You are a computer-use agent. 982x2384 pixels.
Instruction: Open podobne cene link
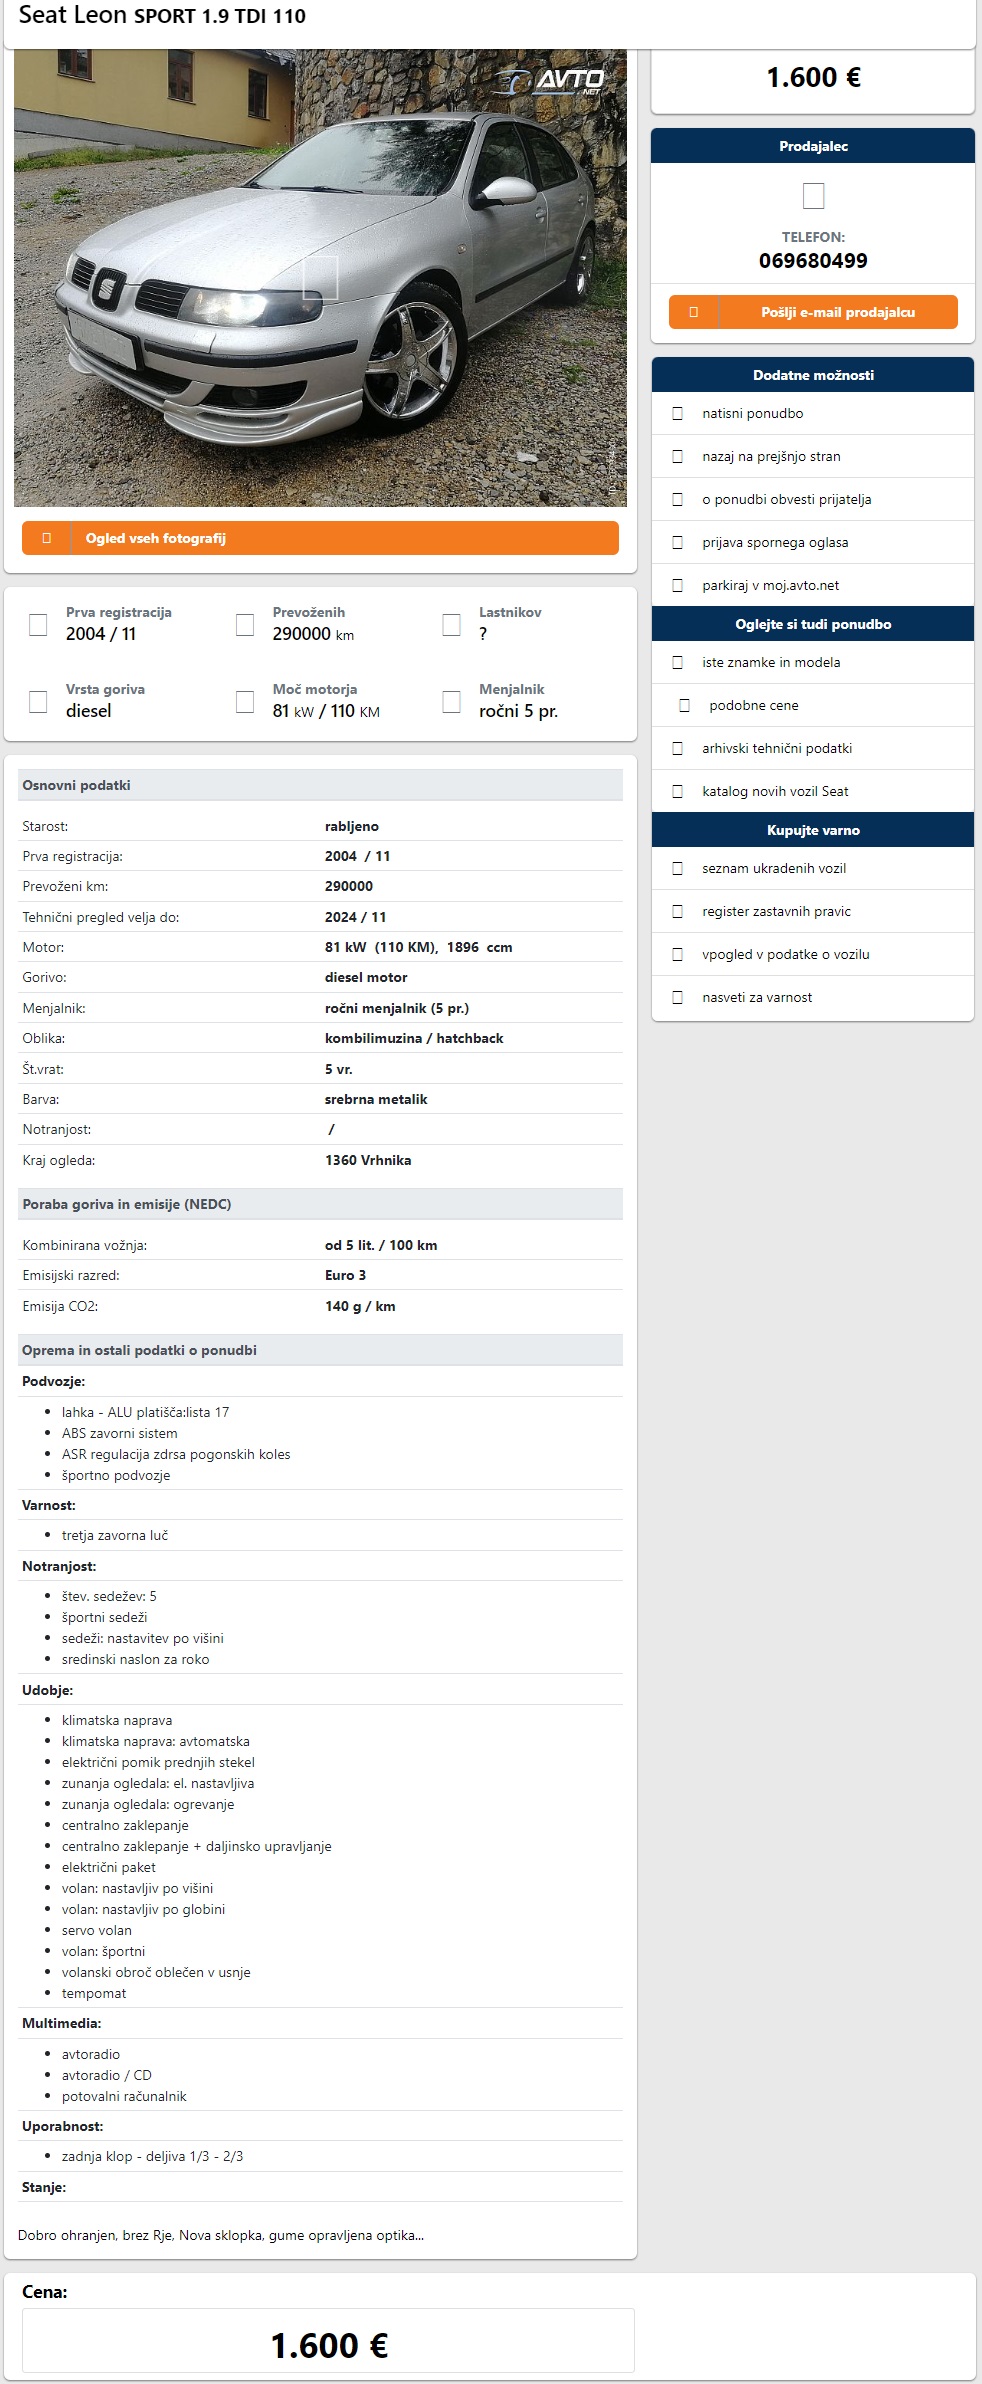(x=754, y=705)
